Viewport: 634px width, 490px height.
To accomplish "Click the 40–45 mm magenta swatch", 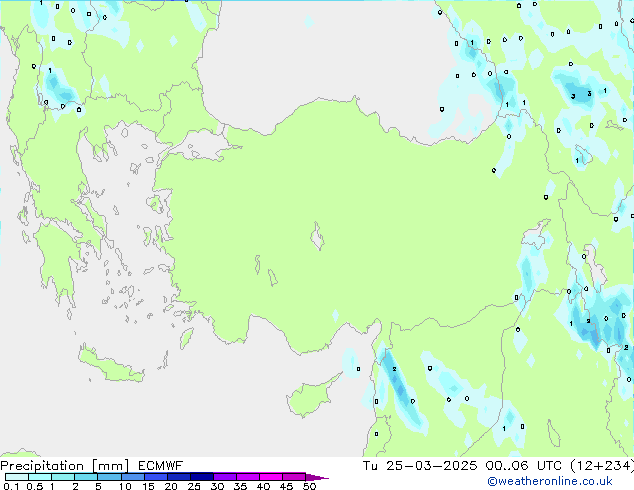I will point(271,477).
